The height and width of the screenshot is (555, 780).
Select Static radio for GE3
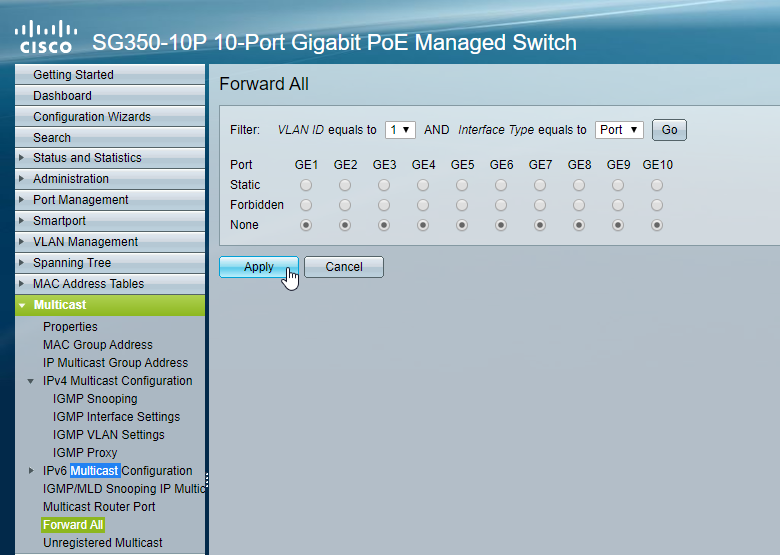[384, 185]
